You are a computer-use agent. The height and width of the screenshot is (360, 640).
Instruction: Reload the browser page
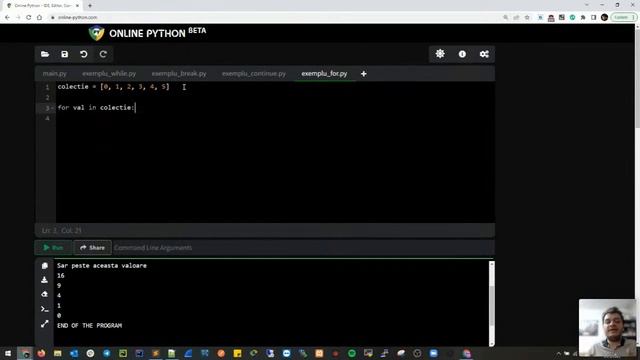point(29,17)
